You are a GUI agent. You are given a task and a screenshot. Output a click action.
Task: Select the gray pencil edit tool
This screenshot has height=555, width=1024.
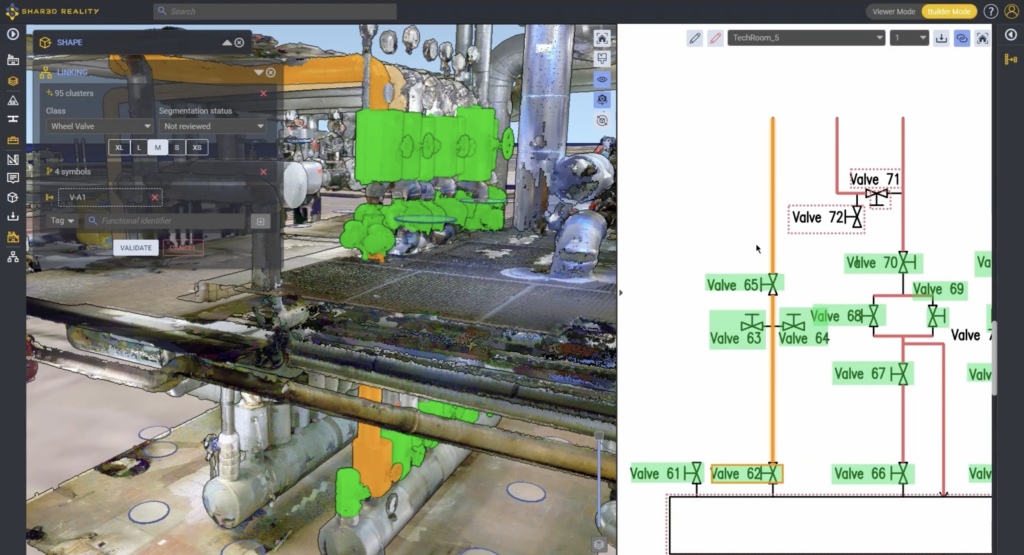click(695, 38)
